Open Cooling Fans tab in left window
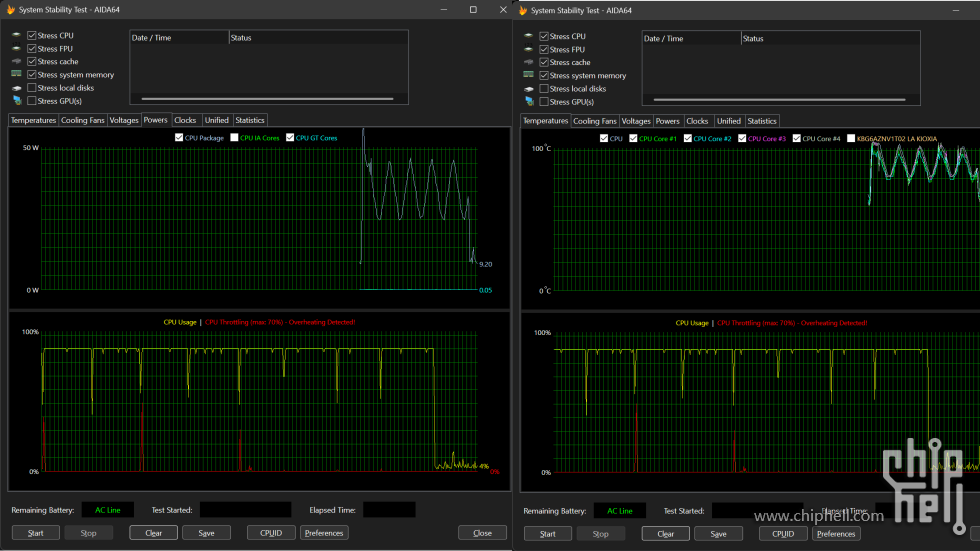This screenshot has height=551, width=980. coord(82,120)
